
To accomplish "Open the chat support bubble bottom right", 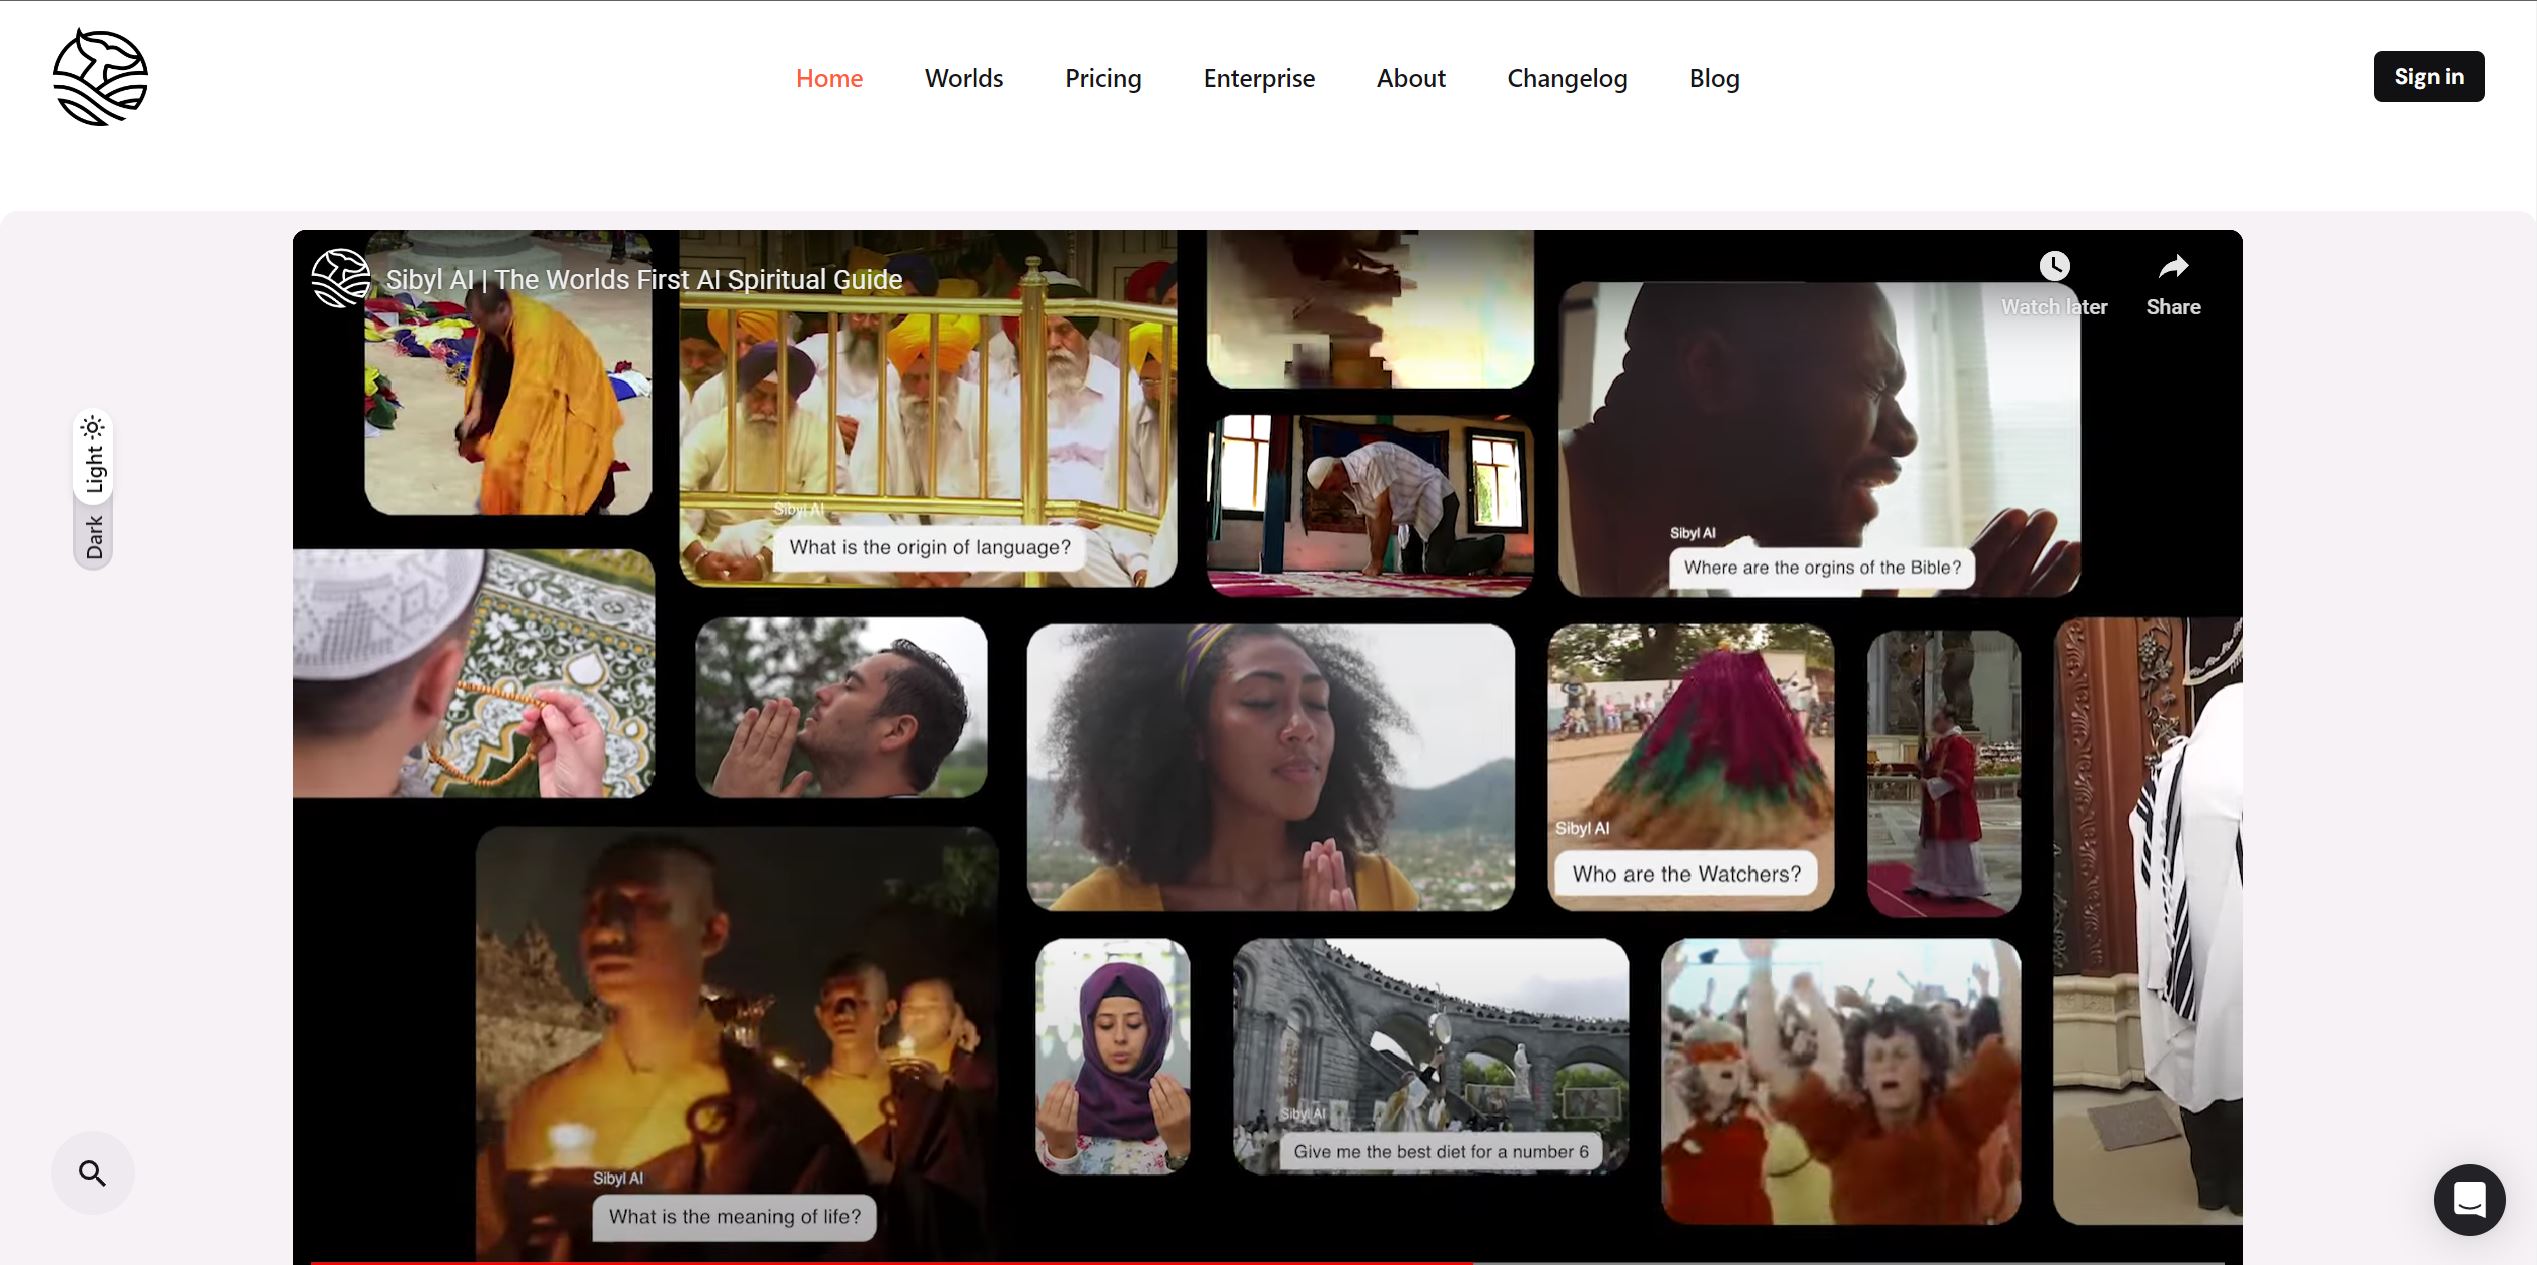I will pyautogui.click(x=2469, y=1200).
